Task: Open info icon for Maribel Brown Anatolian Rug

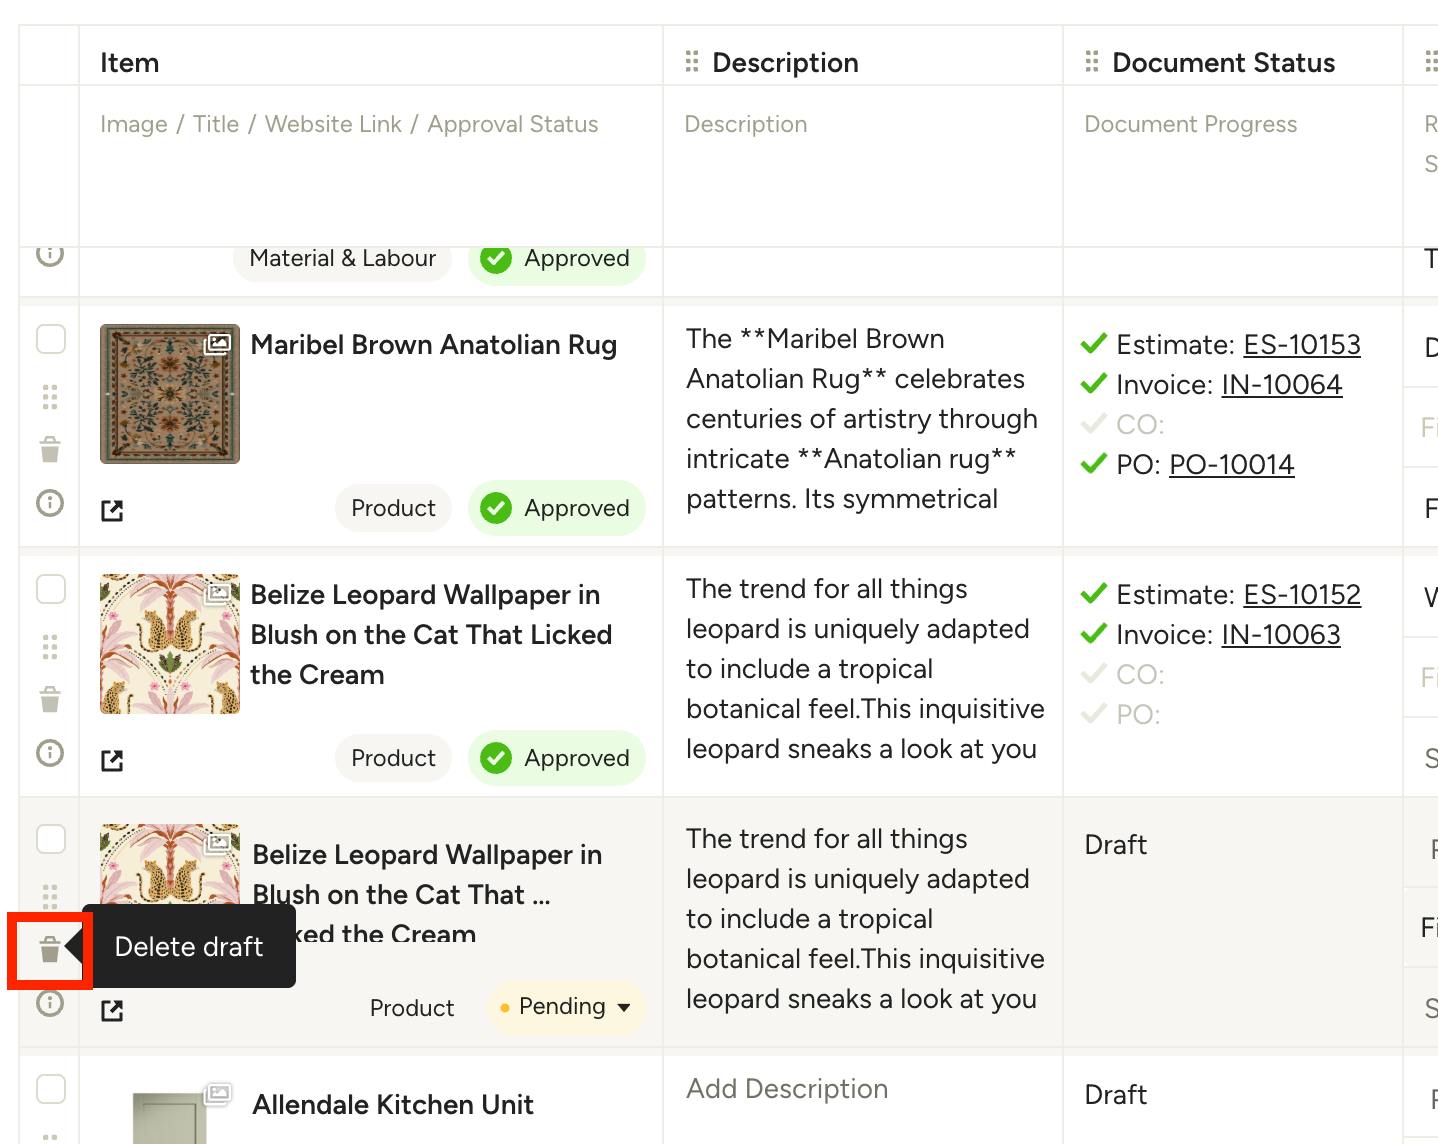Action: [50, 503]
